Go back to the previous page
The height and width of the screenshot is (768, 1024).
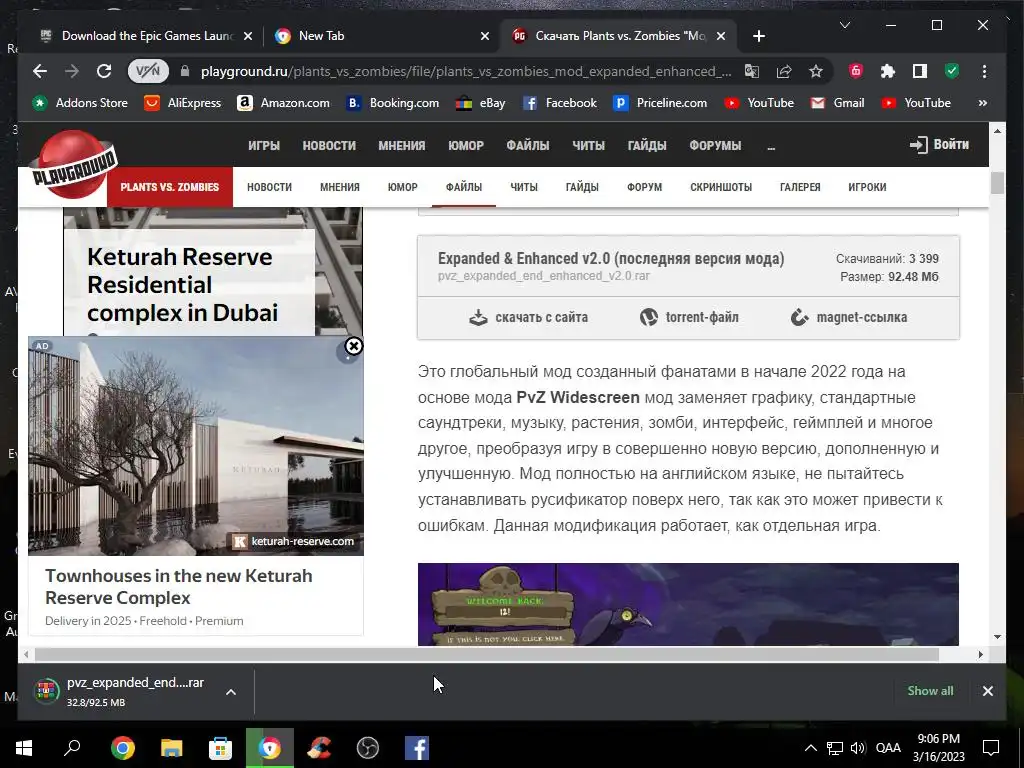[x=40, y=71]
